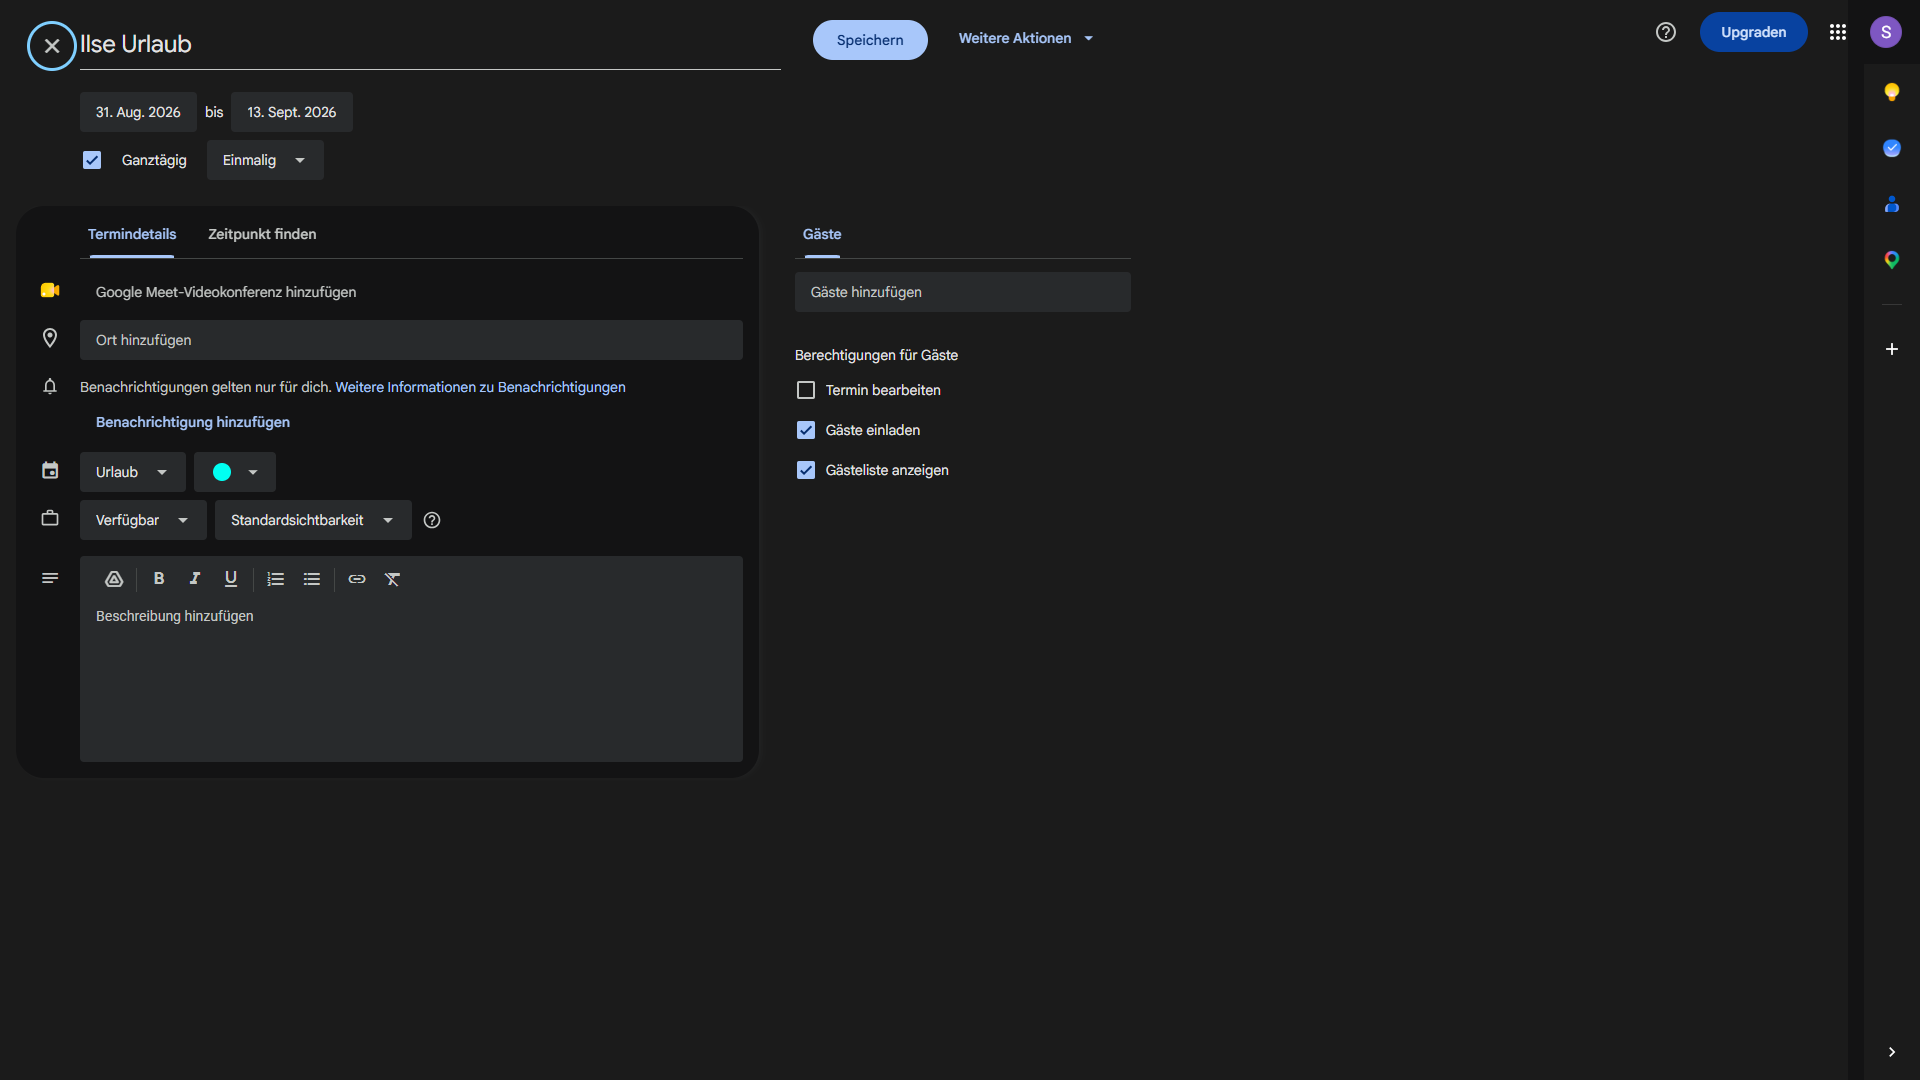1920x1080 pixels.
Task: Insert a numbered list in description
Action: coord(276,579)
